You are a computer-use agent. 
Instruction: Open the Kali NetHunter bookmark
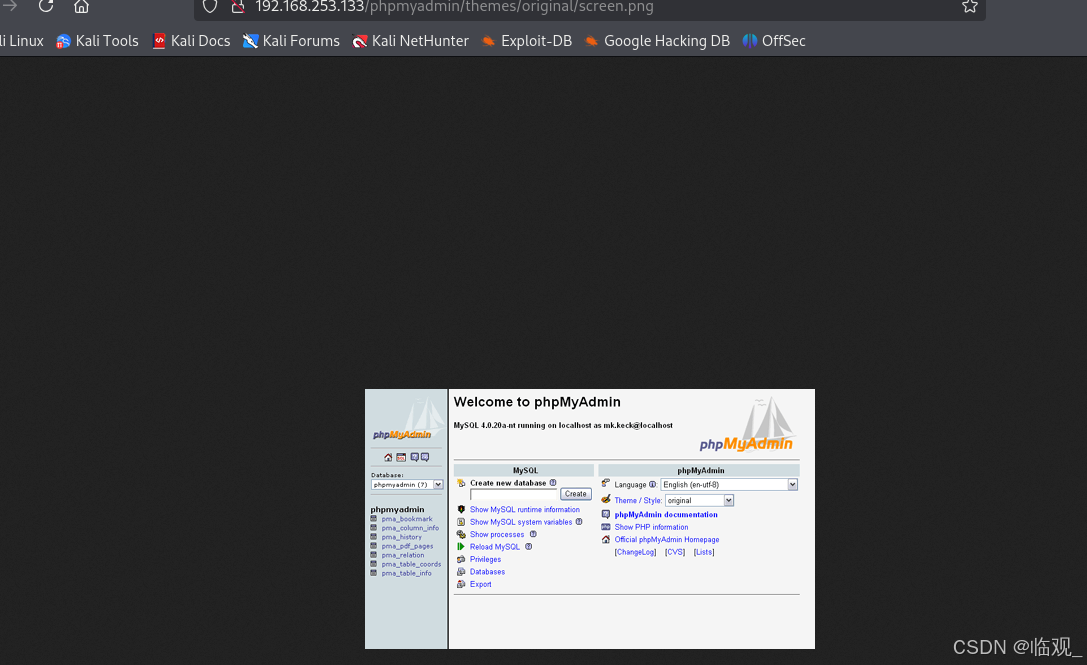pyautogui.click(x=410, y=41)
